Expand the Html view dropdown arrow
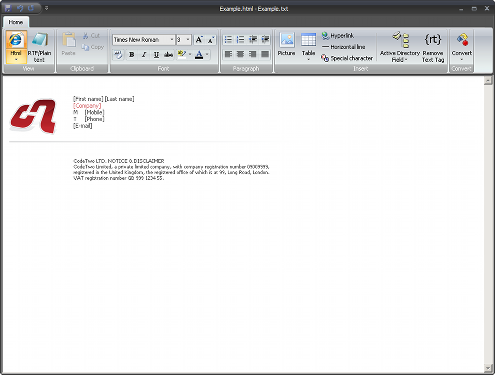This screenshot has height=375, width=495. 16,60
